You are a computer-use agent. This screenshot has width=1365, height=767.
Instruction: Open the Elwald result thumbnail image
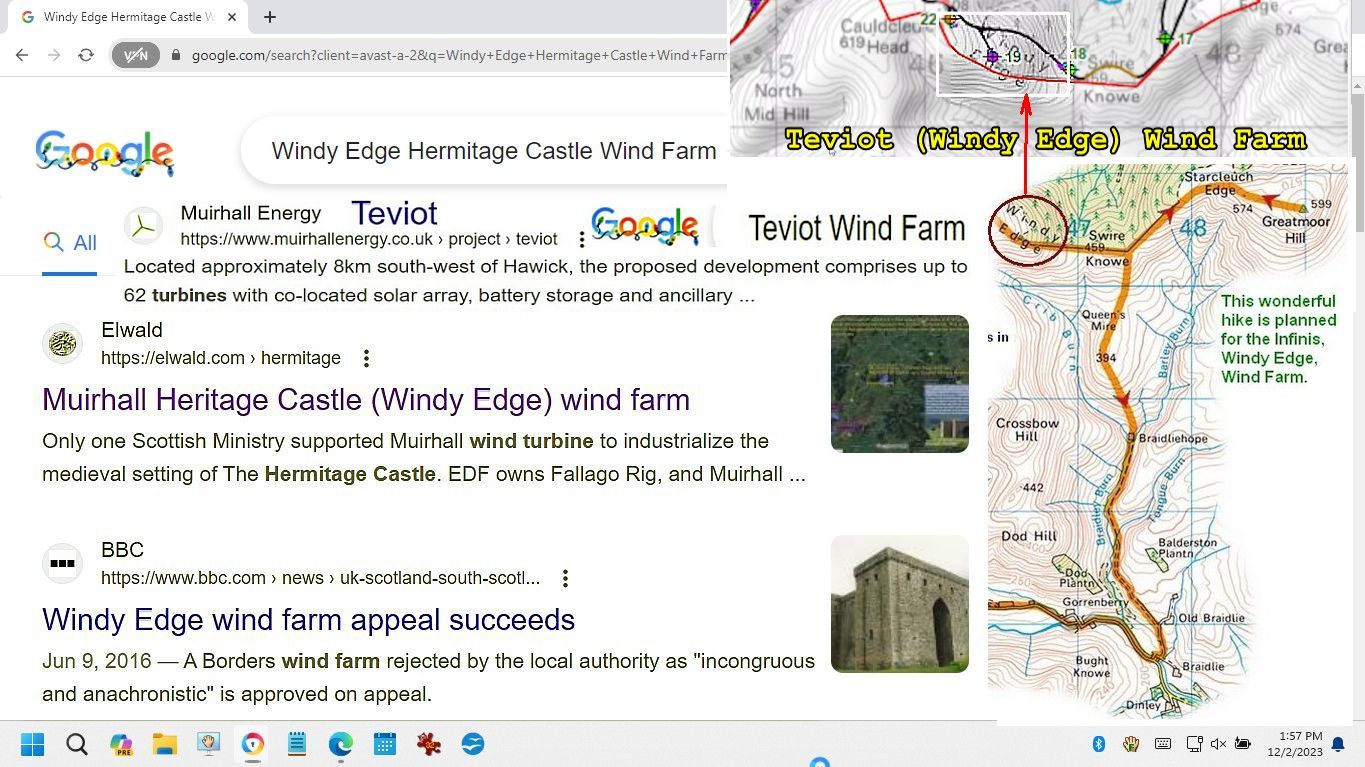pyautogui.click(x=900, y=384)
